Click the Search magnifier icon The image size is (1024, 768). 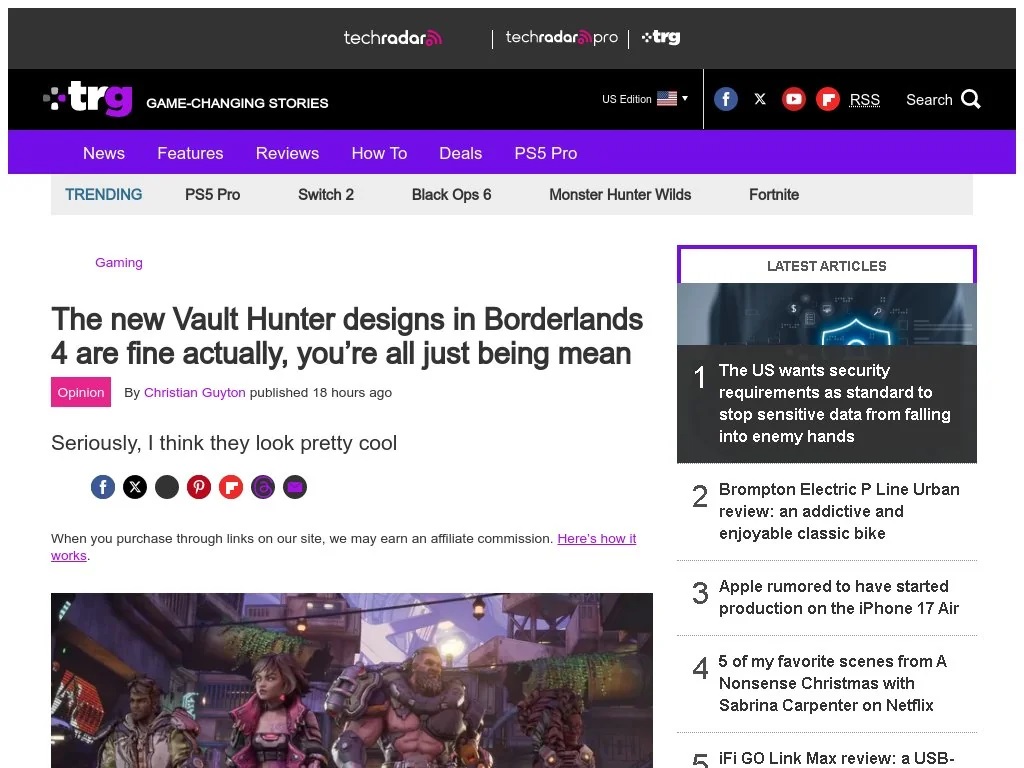click(x=971, y=99)
